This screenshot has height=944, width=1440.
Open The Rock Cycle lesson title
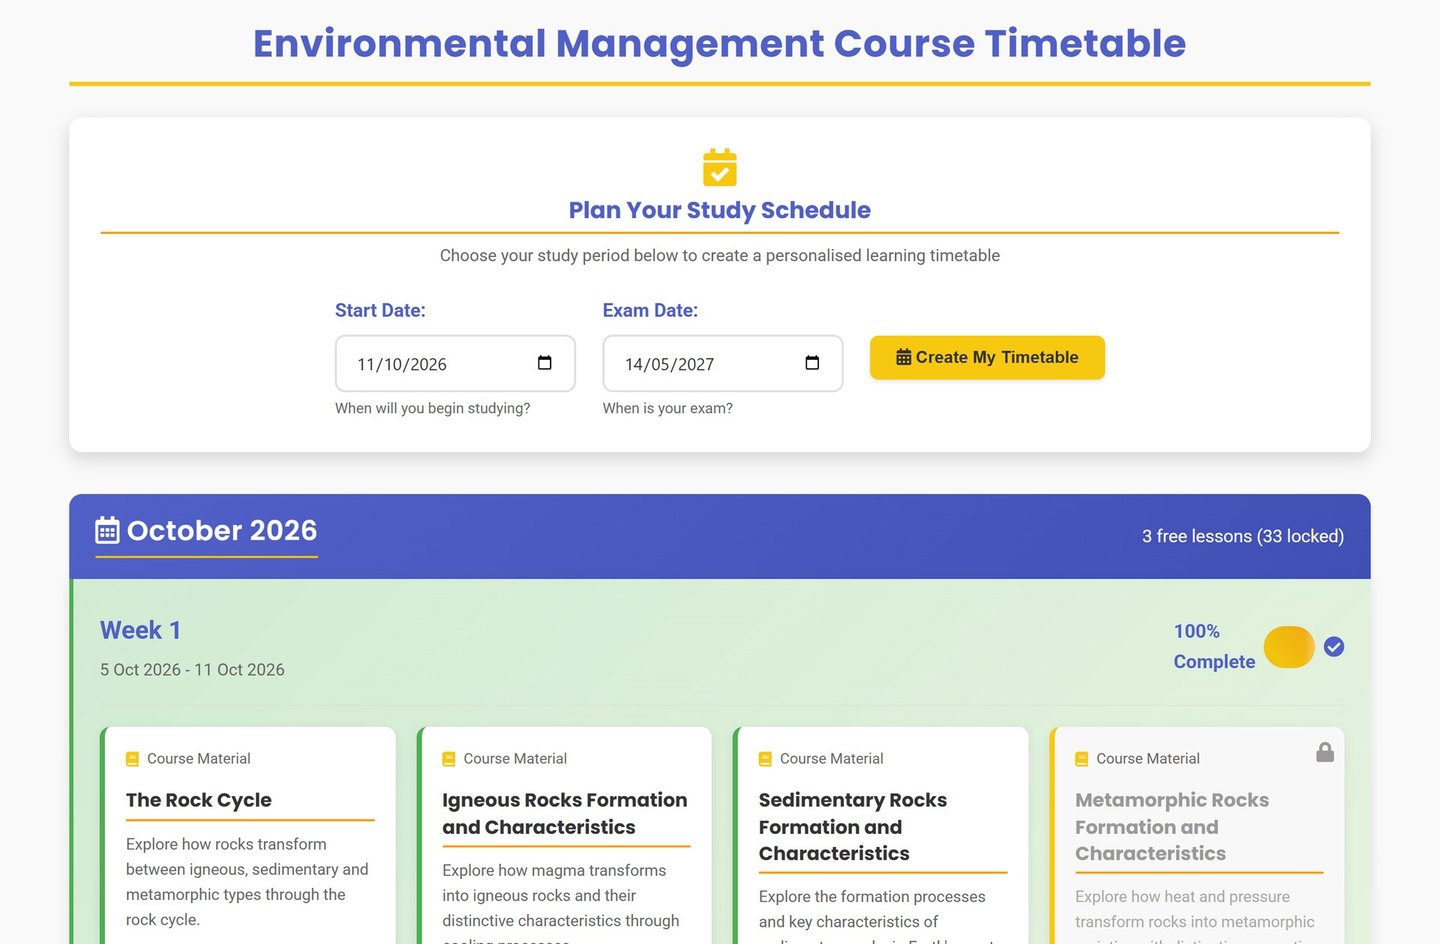coord(199,800)
